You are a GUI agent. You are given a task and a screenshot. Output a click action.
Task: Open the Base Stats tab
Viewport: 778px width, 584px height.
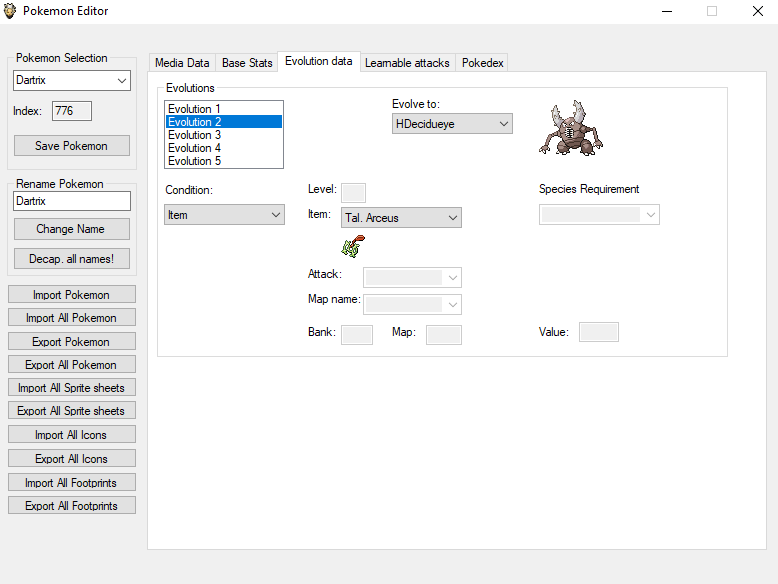[247, 63]
